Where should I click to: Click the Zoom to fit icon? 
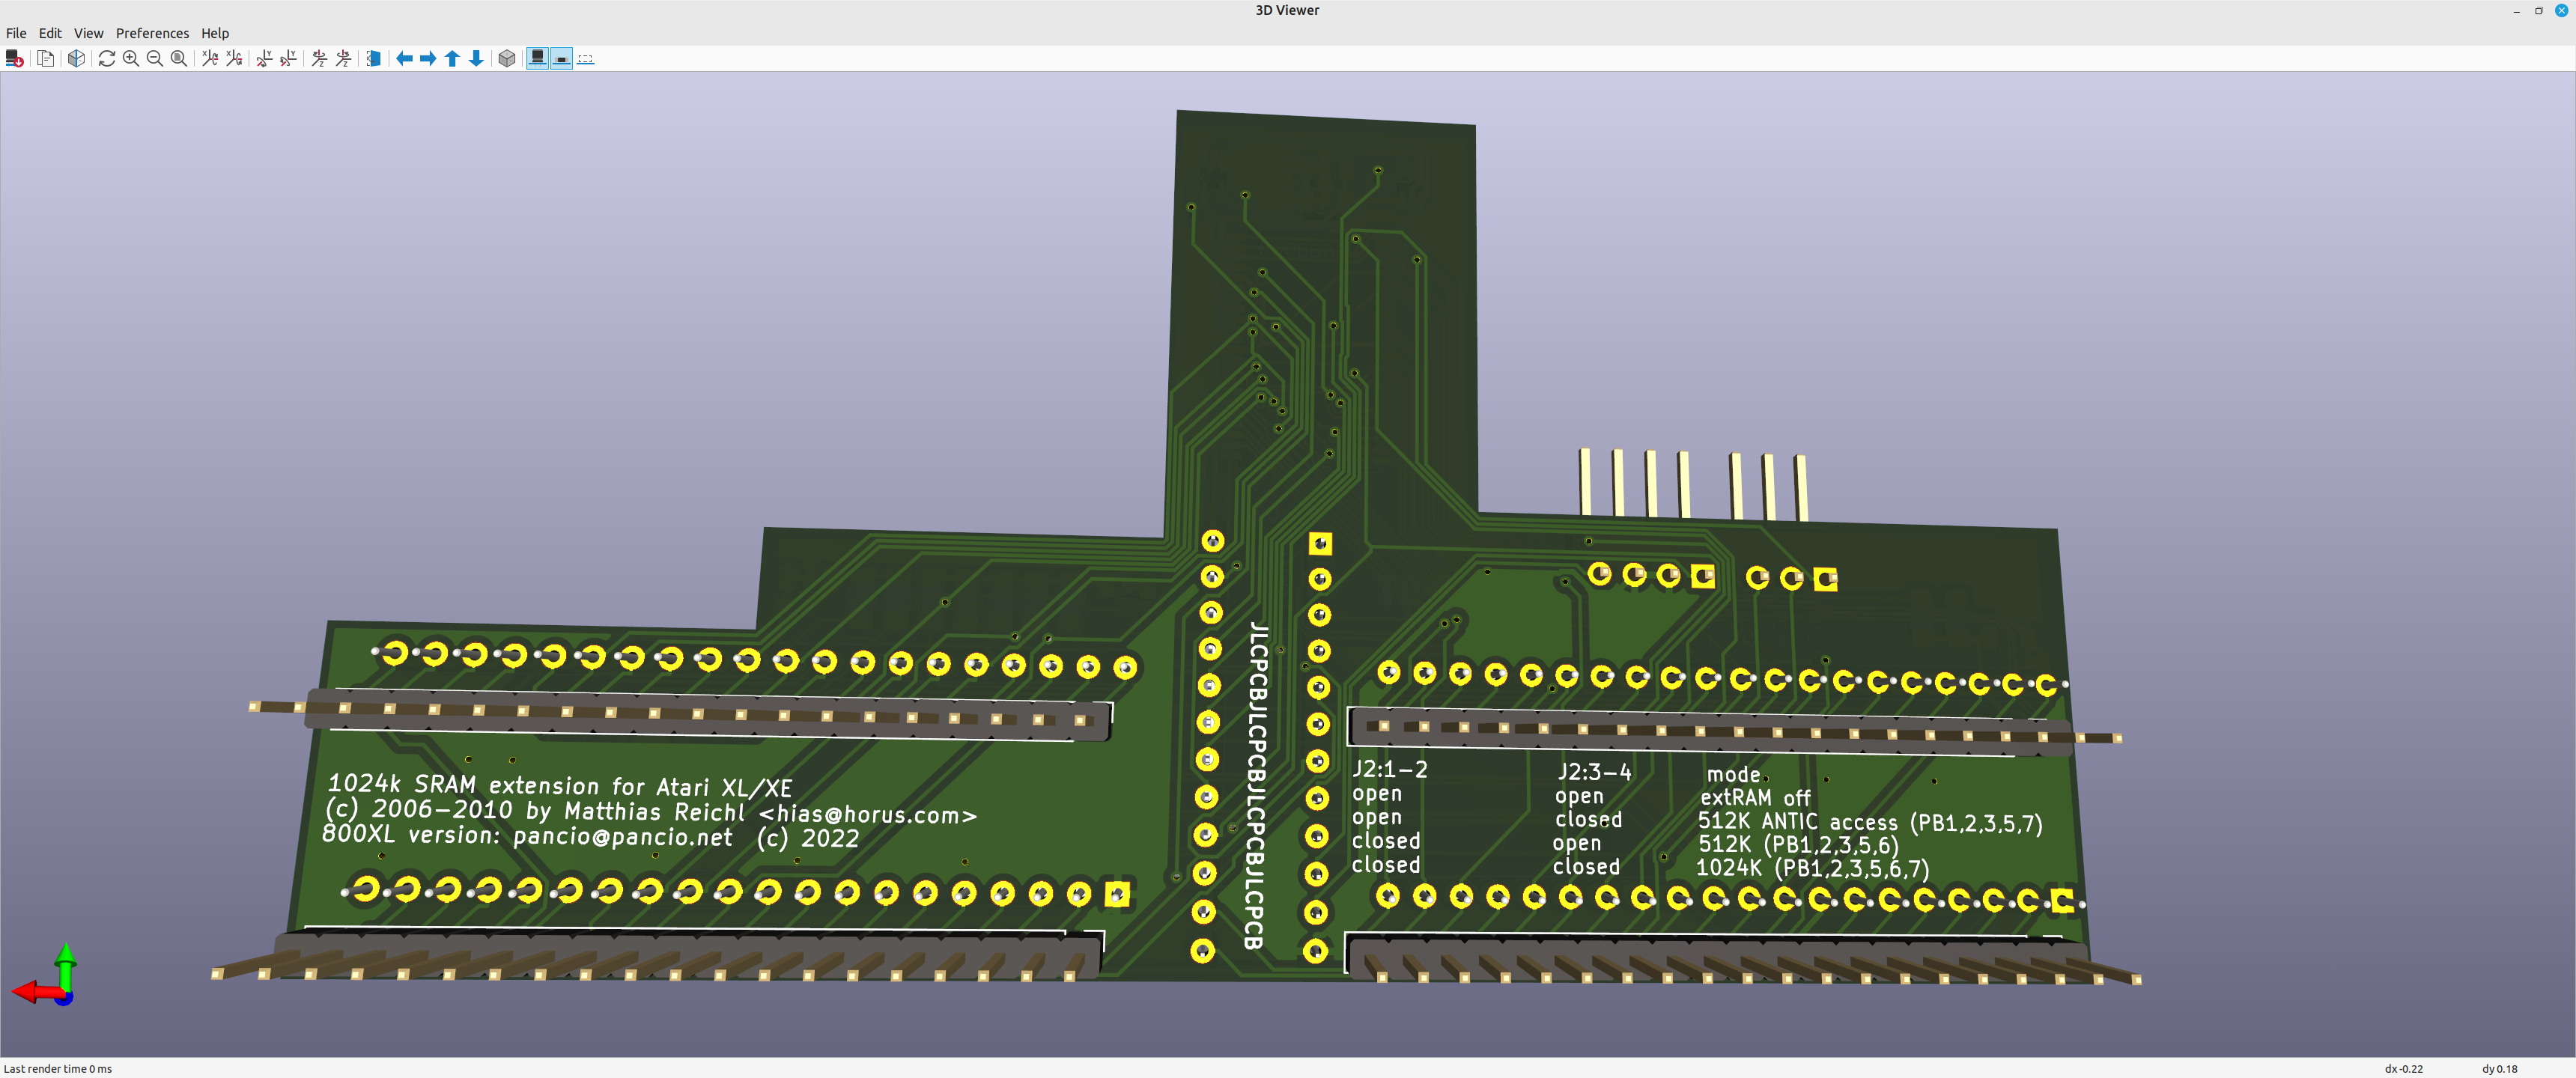[x=179, y=59]
